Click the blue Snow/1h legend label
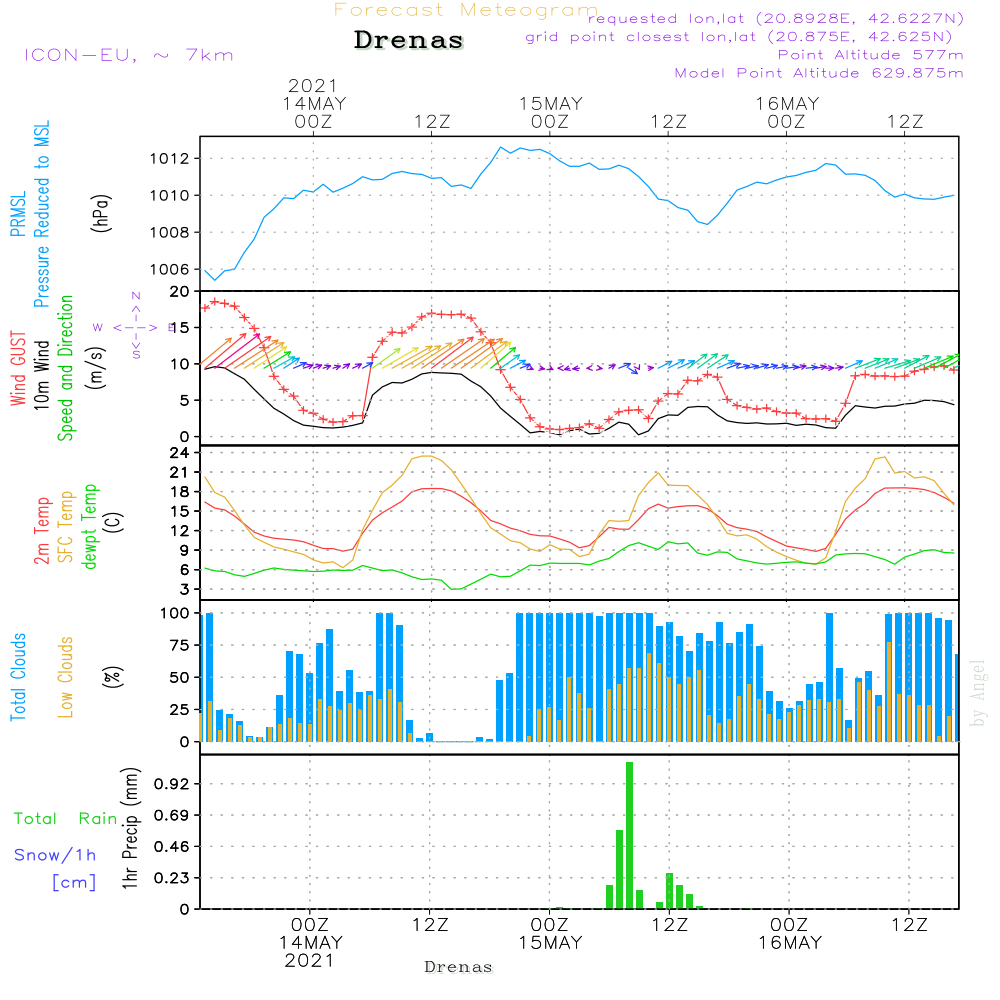The width and height of the screenshot is (1000, 1000). (55, 855)
